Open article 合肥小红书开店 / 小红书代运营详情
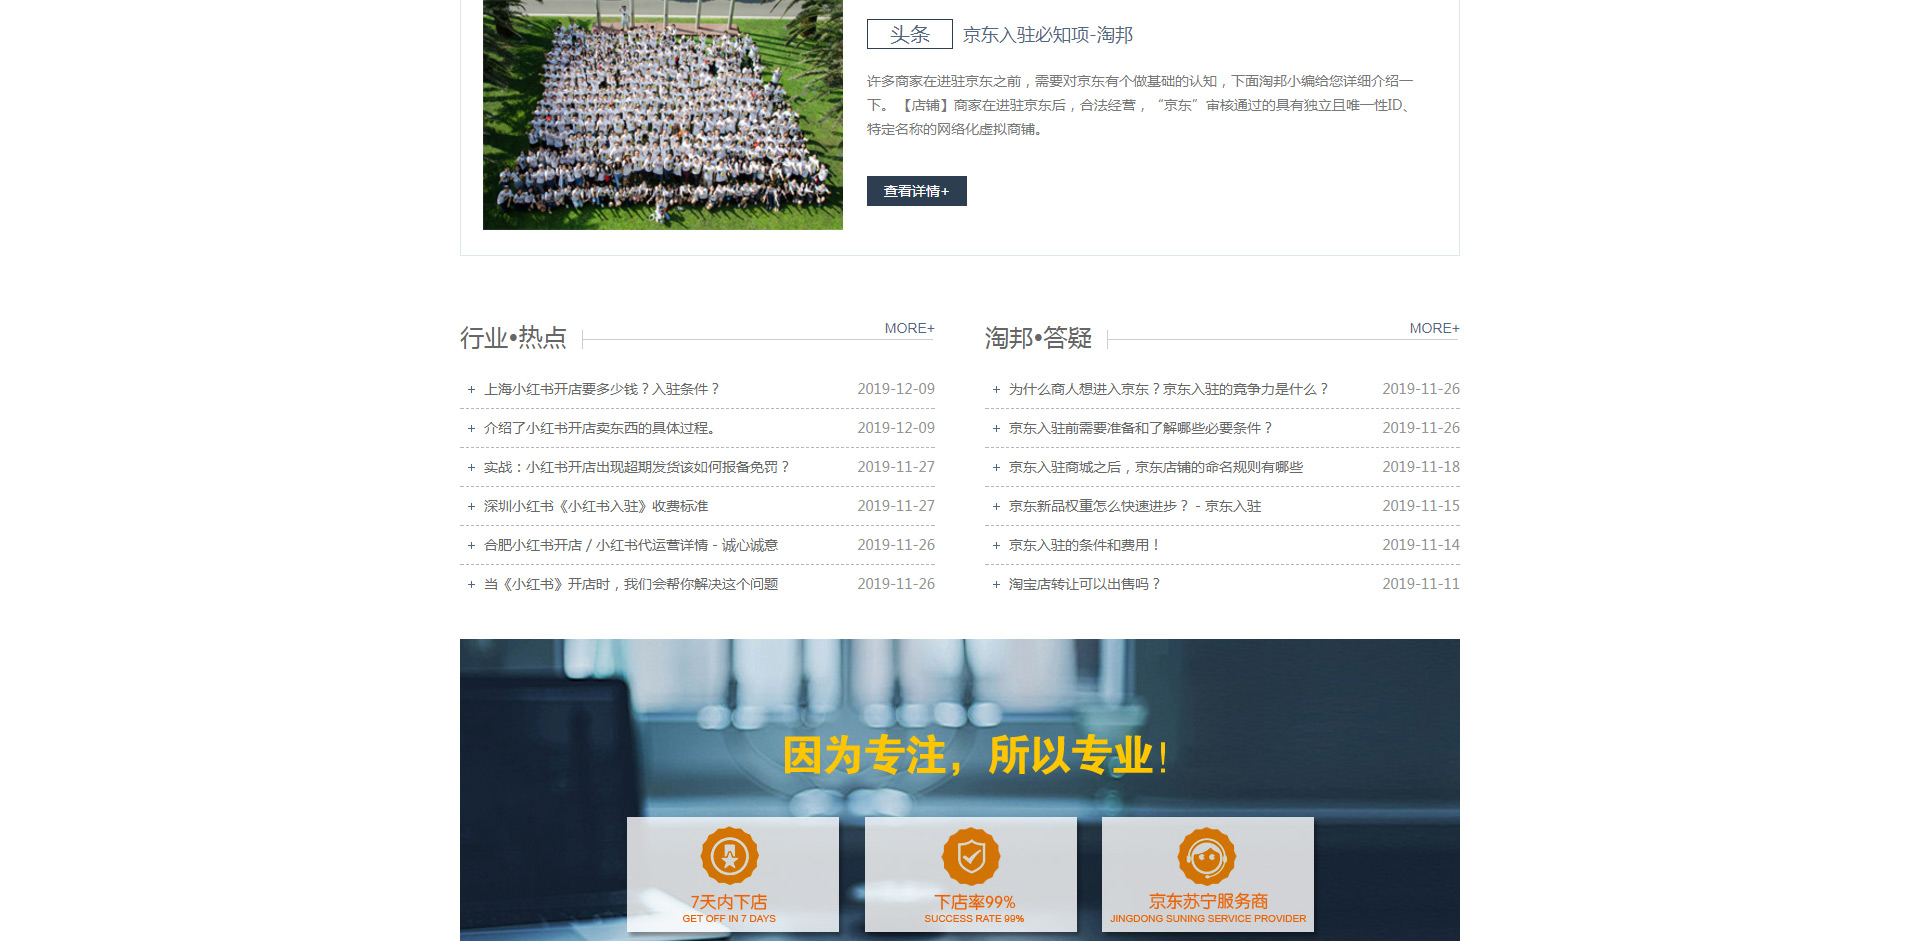The height and width of the screenshot is (941, 1920). click(x=631, y=545)
